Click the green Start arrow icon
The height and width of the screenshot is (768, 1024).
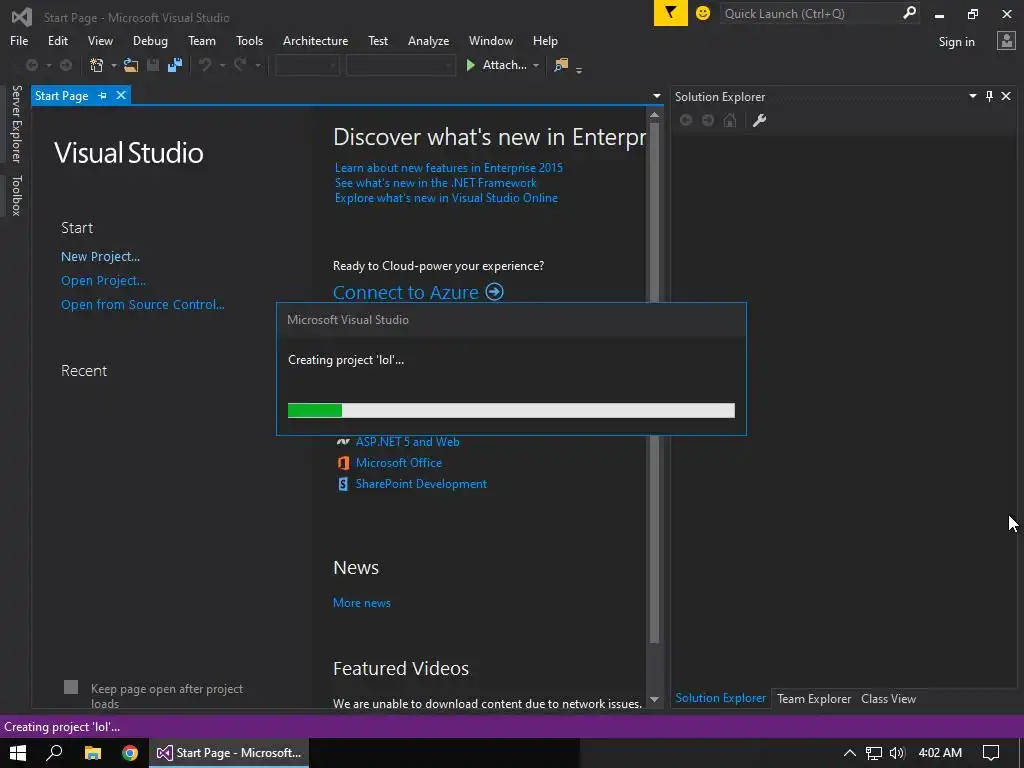[470, 65]
